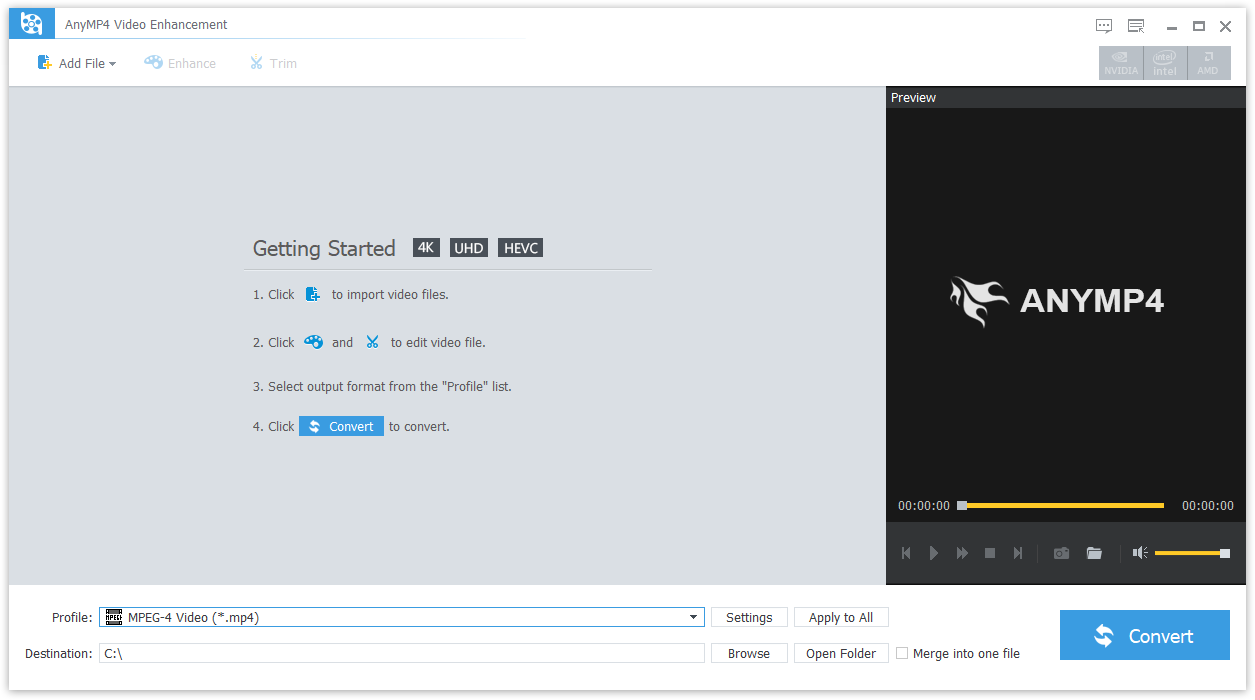Click the palette enhance icon in step 2
Image resolution: width=1255 pixels, height=700 pixels.
(313, 342)
